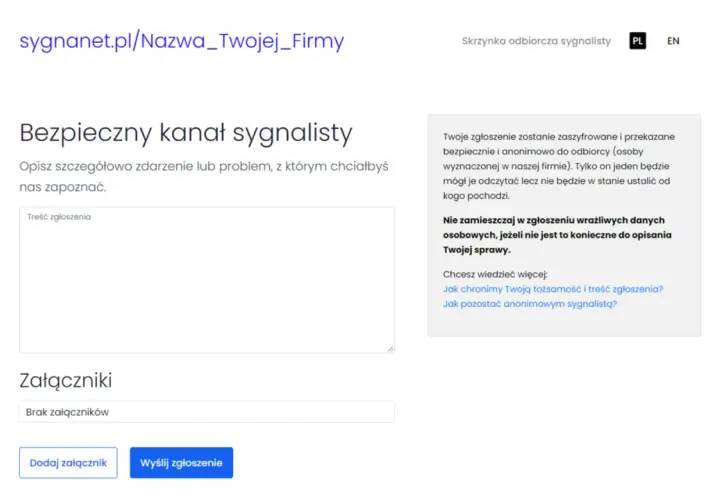Open link Jak pozostać anonimowym sygnalistą?
720x500 pixels.
click(530, 304)
